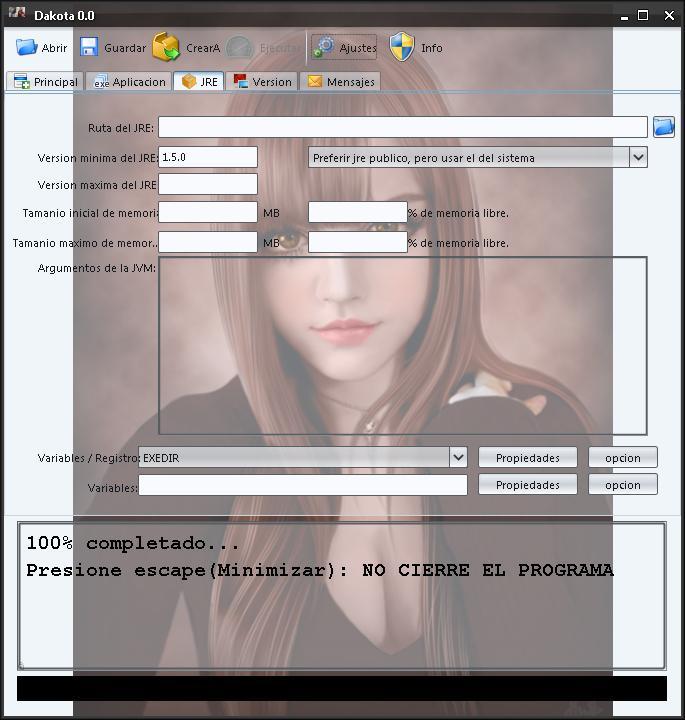Viewport: 685px width, 720px height.
Task: Click the Version maxima del JRE field
Action: click(x=208, y=184)
